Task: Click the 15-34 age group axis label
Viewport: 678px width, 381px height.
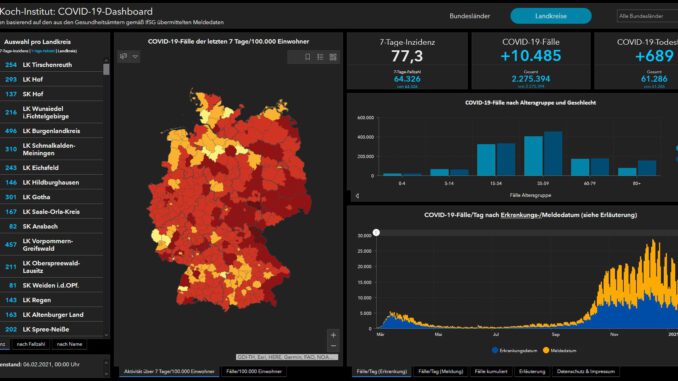Action: coord(496,183)
